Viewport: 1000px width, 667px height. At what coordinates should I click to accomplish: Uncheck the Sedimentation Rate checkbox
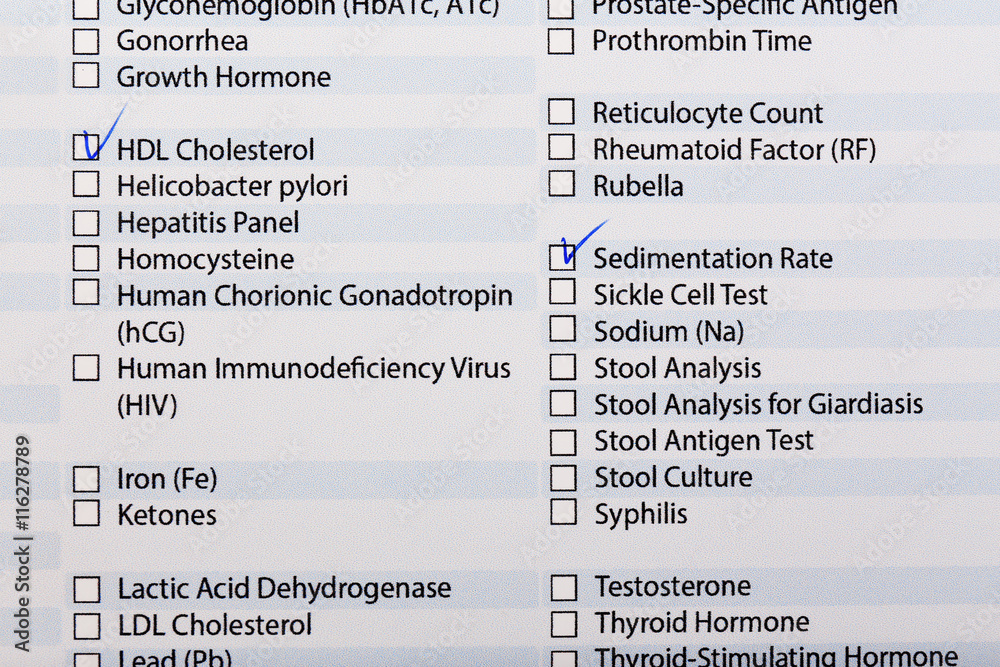pos(562,258)
